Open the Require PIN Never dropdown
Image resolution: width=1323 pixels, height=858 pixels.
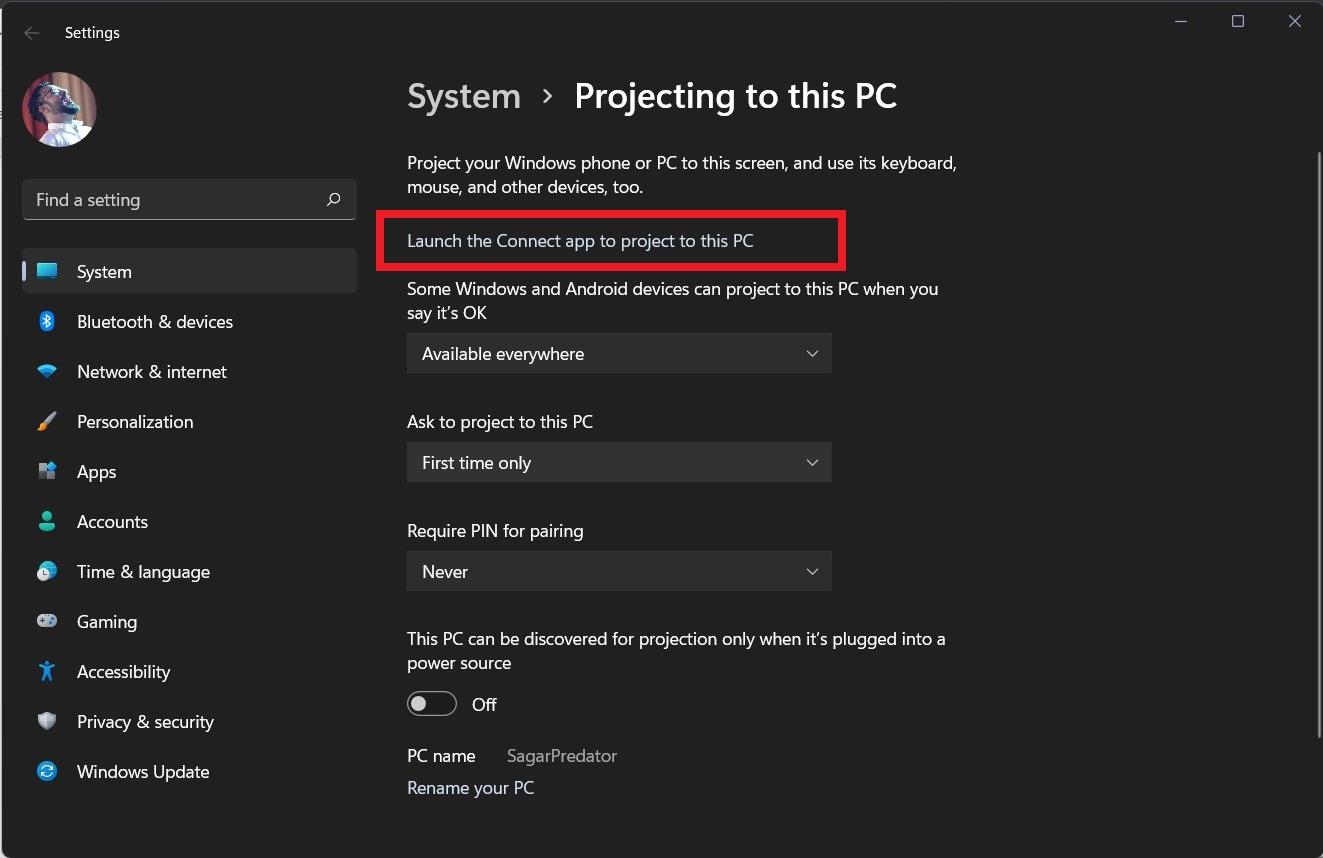pyautogui.click(x=619, y=572)
